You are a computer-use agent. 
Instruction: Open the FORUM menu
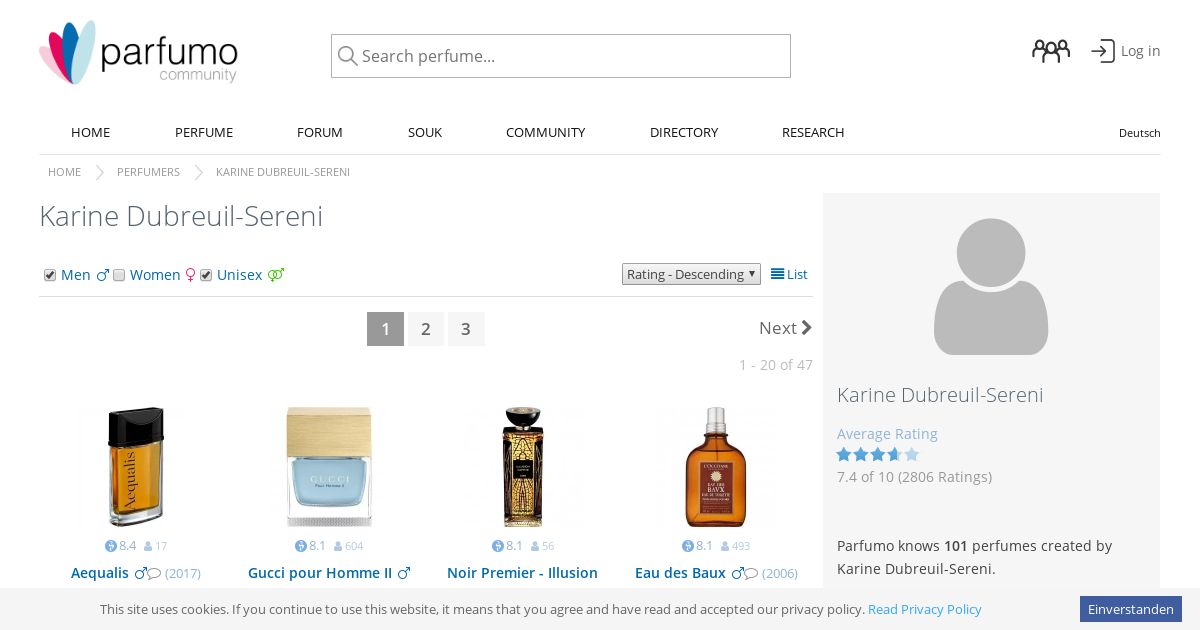point(320,132)
